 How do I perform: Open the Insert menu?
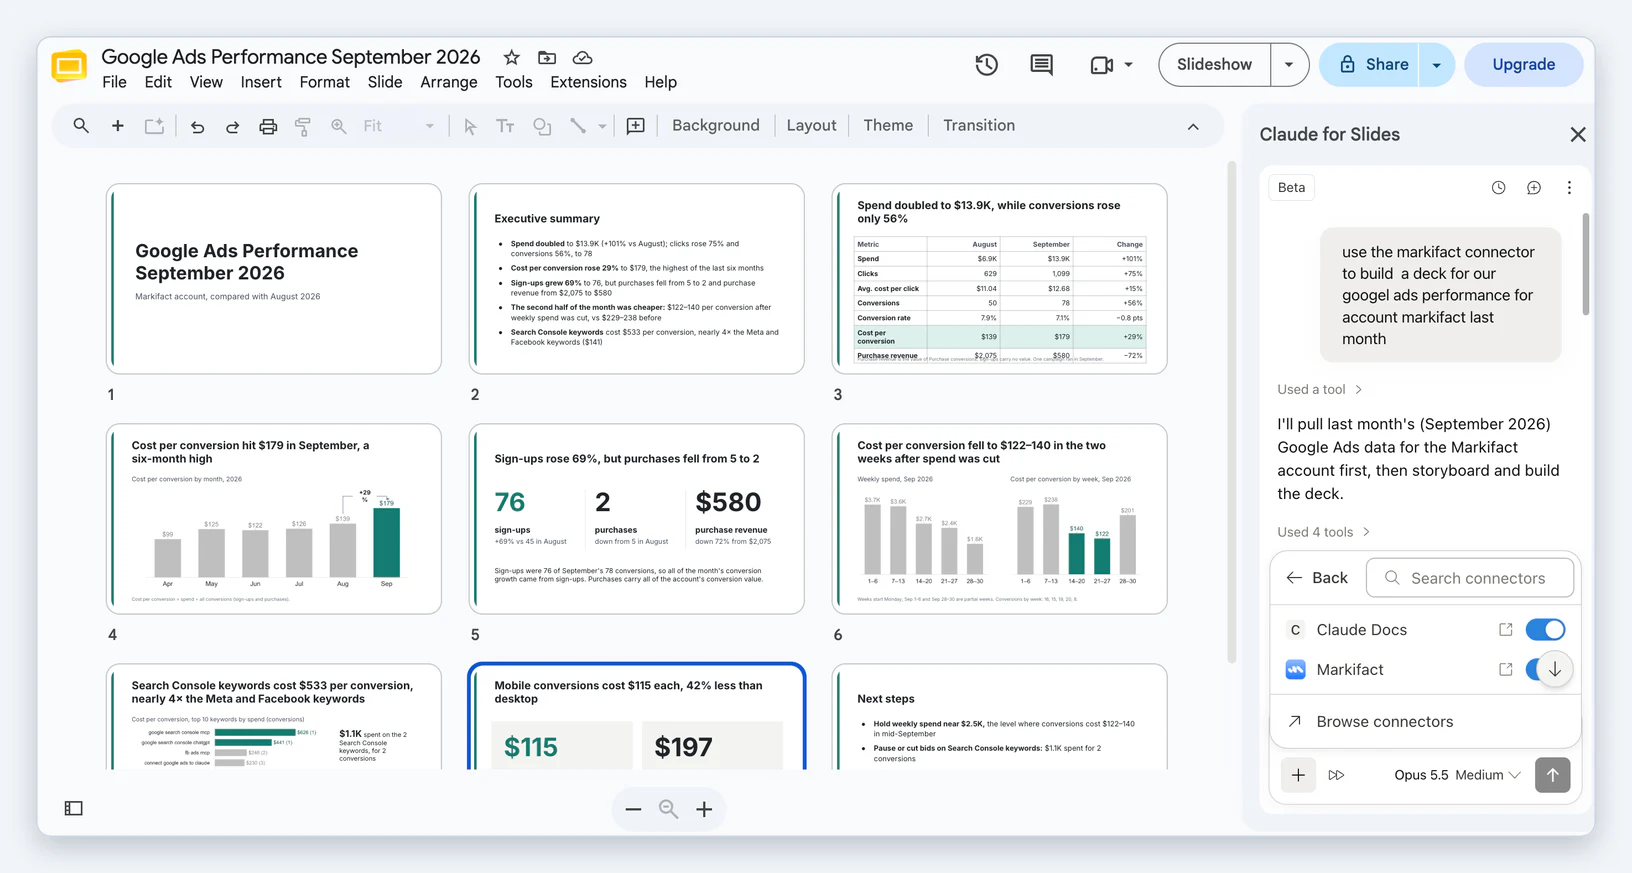261,82
